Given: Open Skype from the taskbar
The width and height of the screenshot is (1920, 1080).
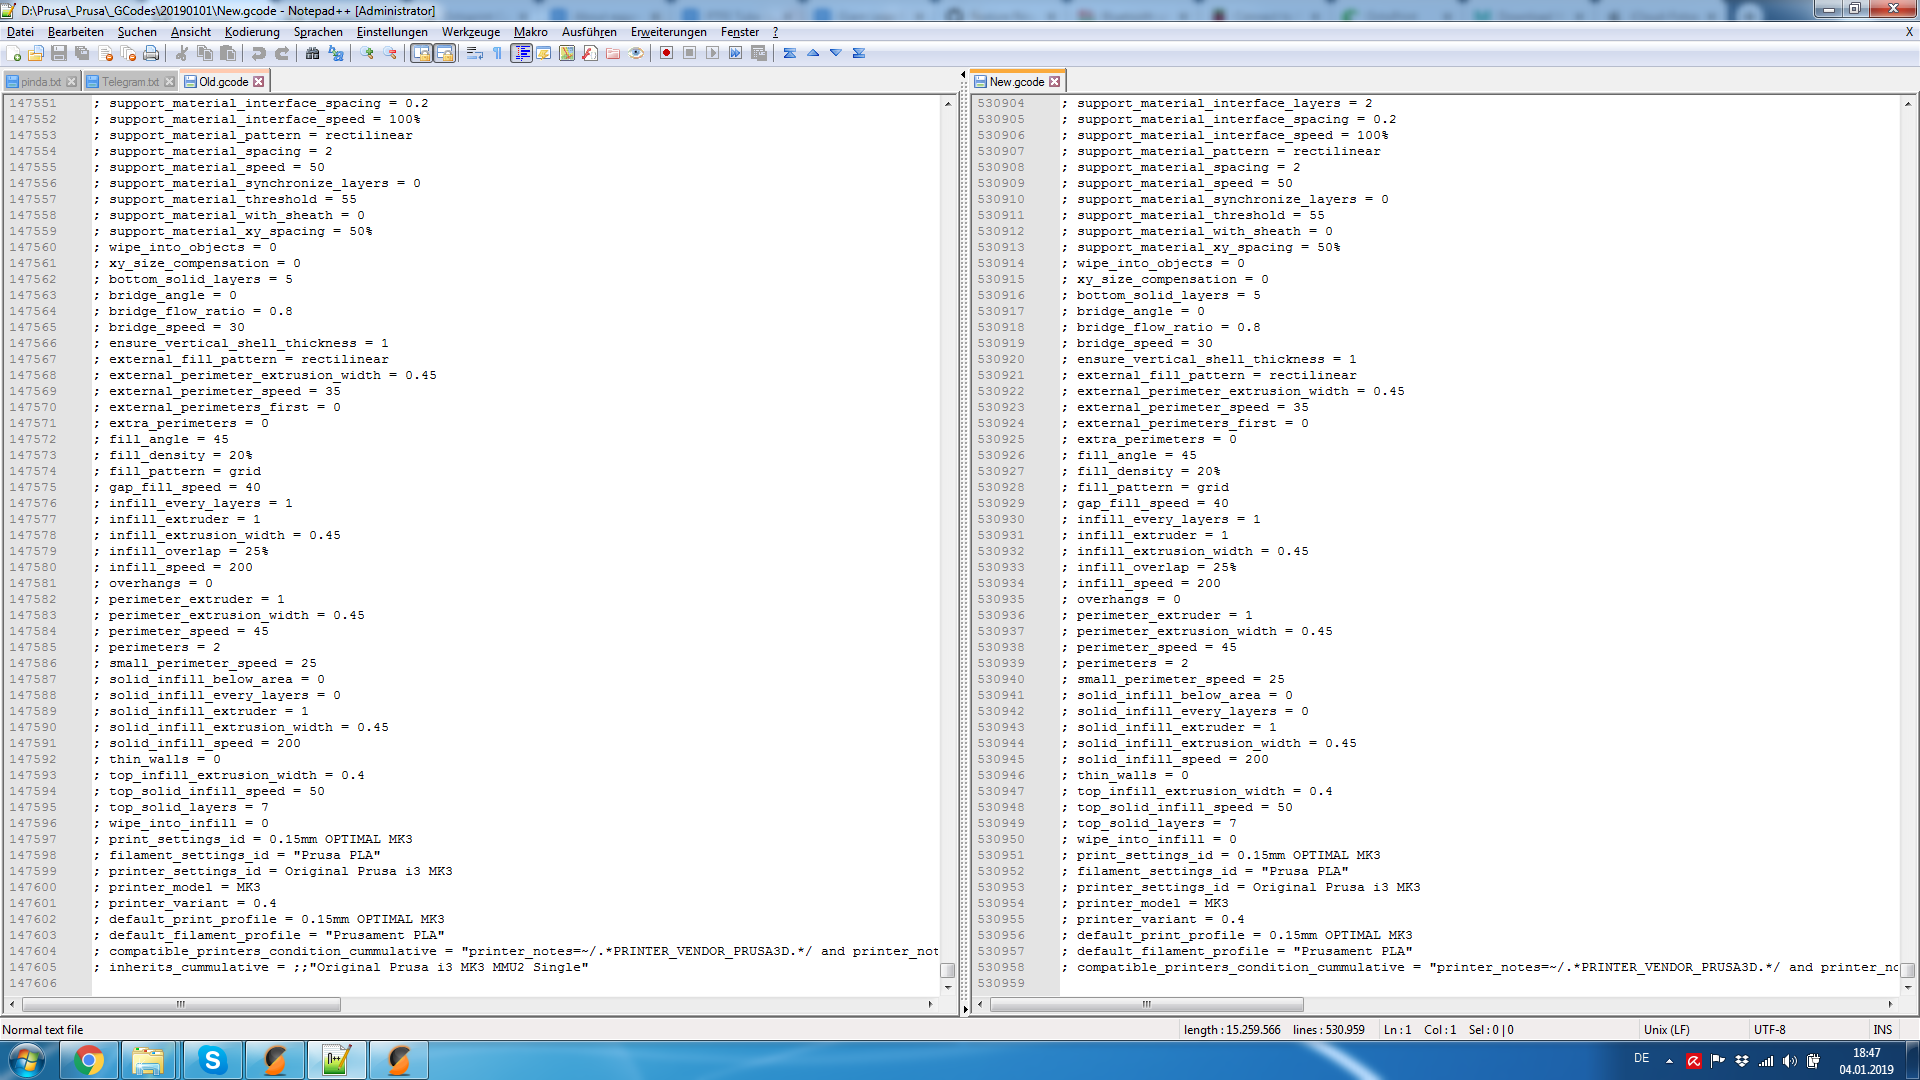Looking at the screenshot, I should pyautogui.click(x=212, y=1060).
